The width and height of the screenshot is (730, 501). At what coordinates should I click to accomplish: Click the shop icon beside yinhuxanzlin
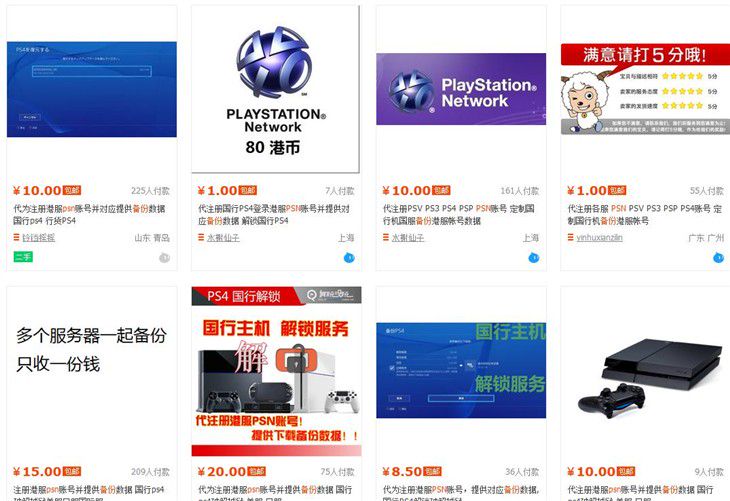coord(571,237)
